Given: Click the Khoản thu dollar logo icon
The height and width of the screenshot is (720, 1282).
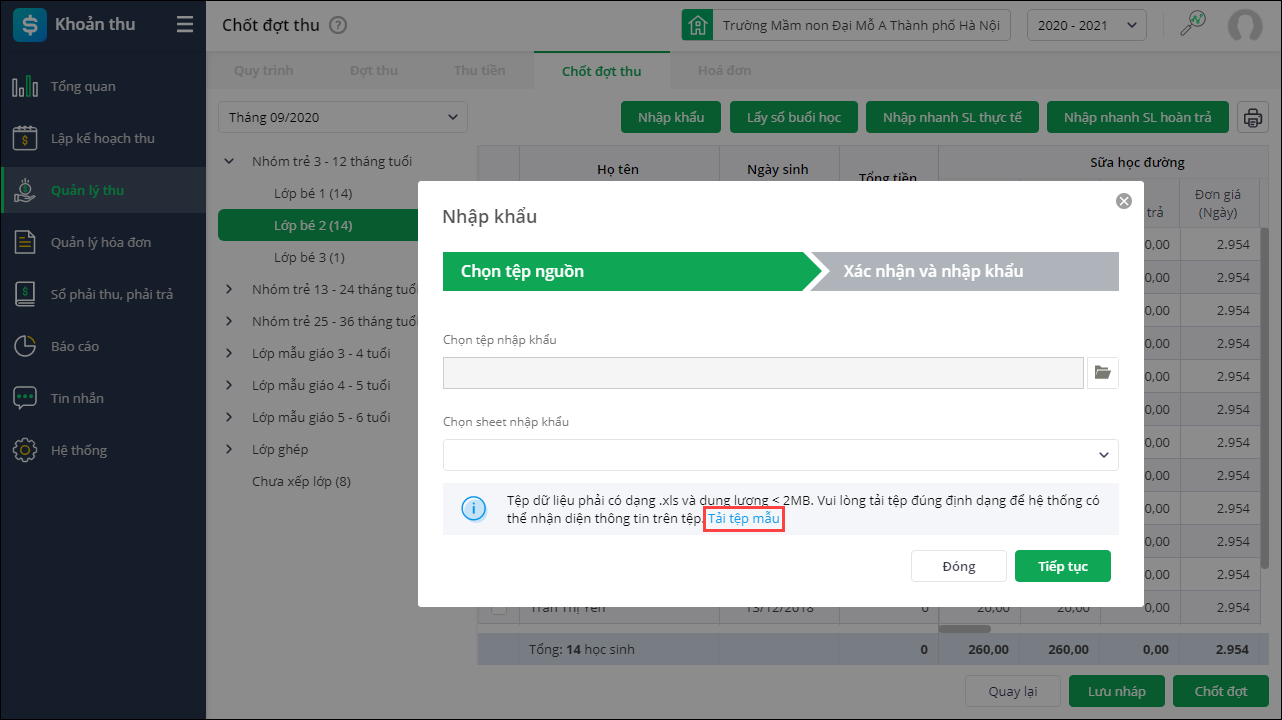Looking at the screenshot, I should point(29,24).
